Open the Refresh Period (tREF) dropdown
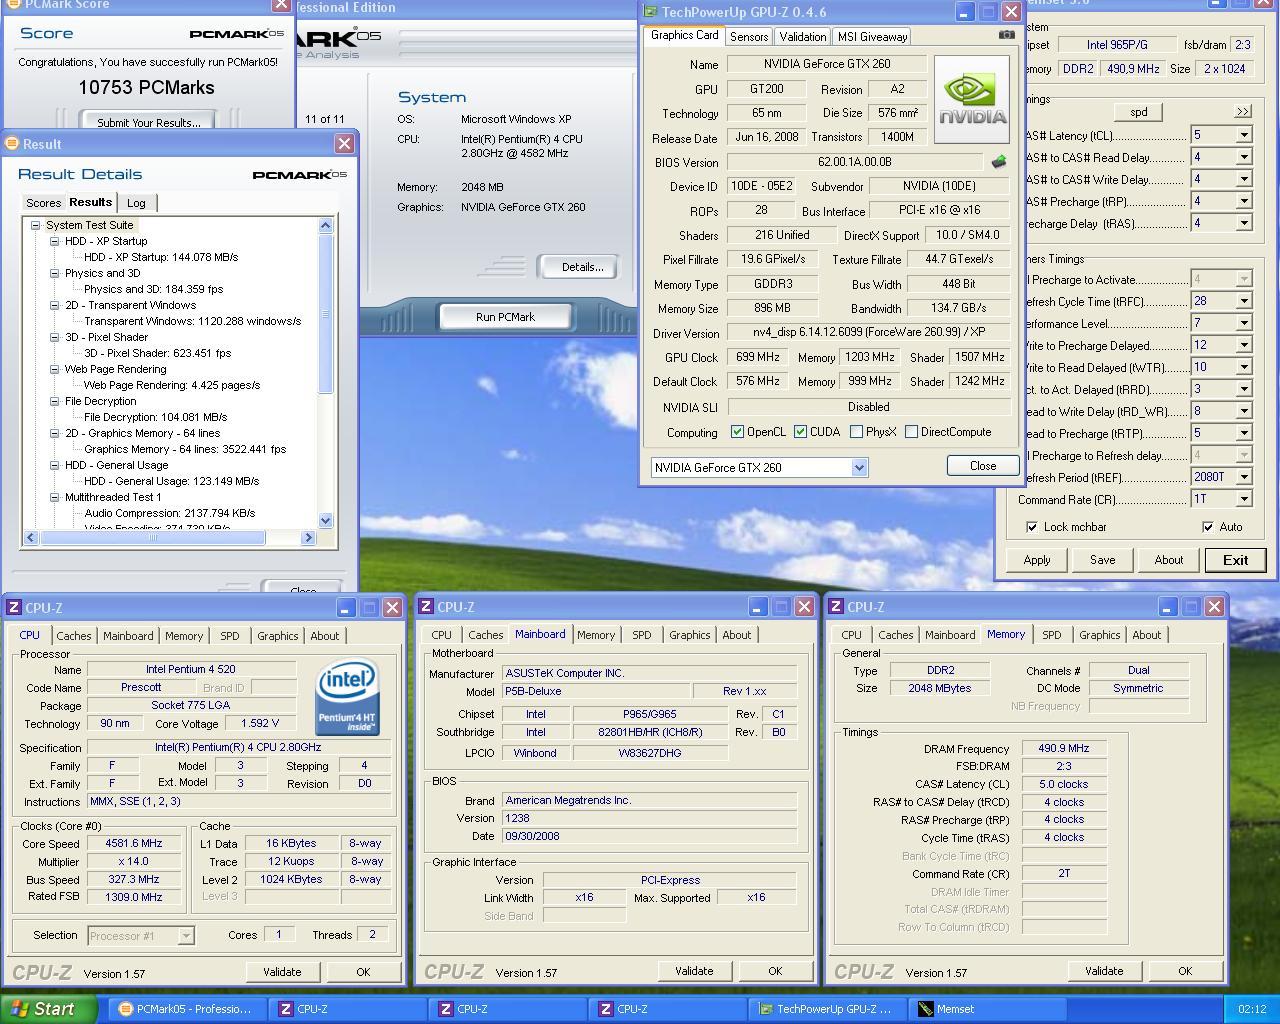 pos(1244,477)
